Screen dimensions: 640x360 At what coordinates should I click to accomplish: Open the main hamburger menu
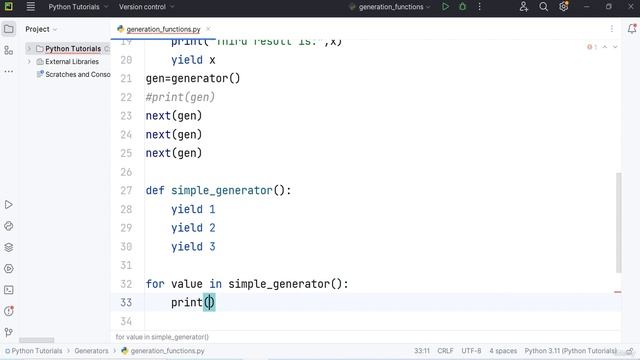coord(30,7)
